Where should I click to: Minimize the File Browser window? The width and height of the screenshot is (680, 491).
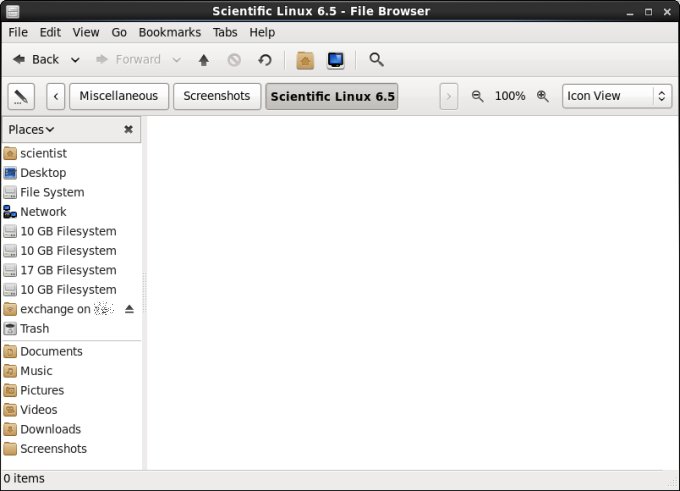[x=630, y=12]
